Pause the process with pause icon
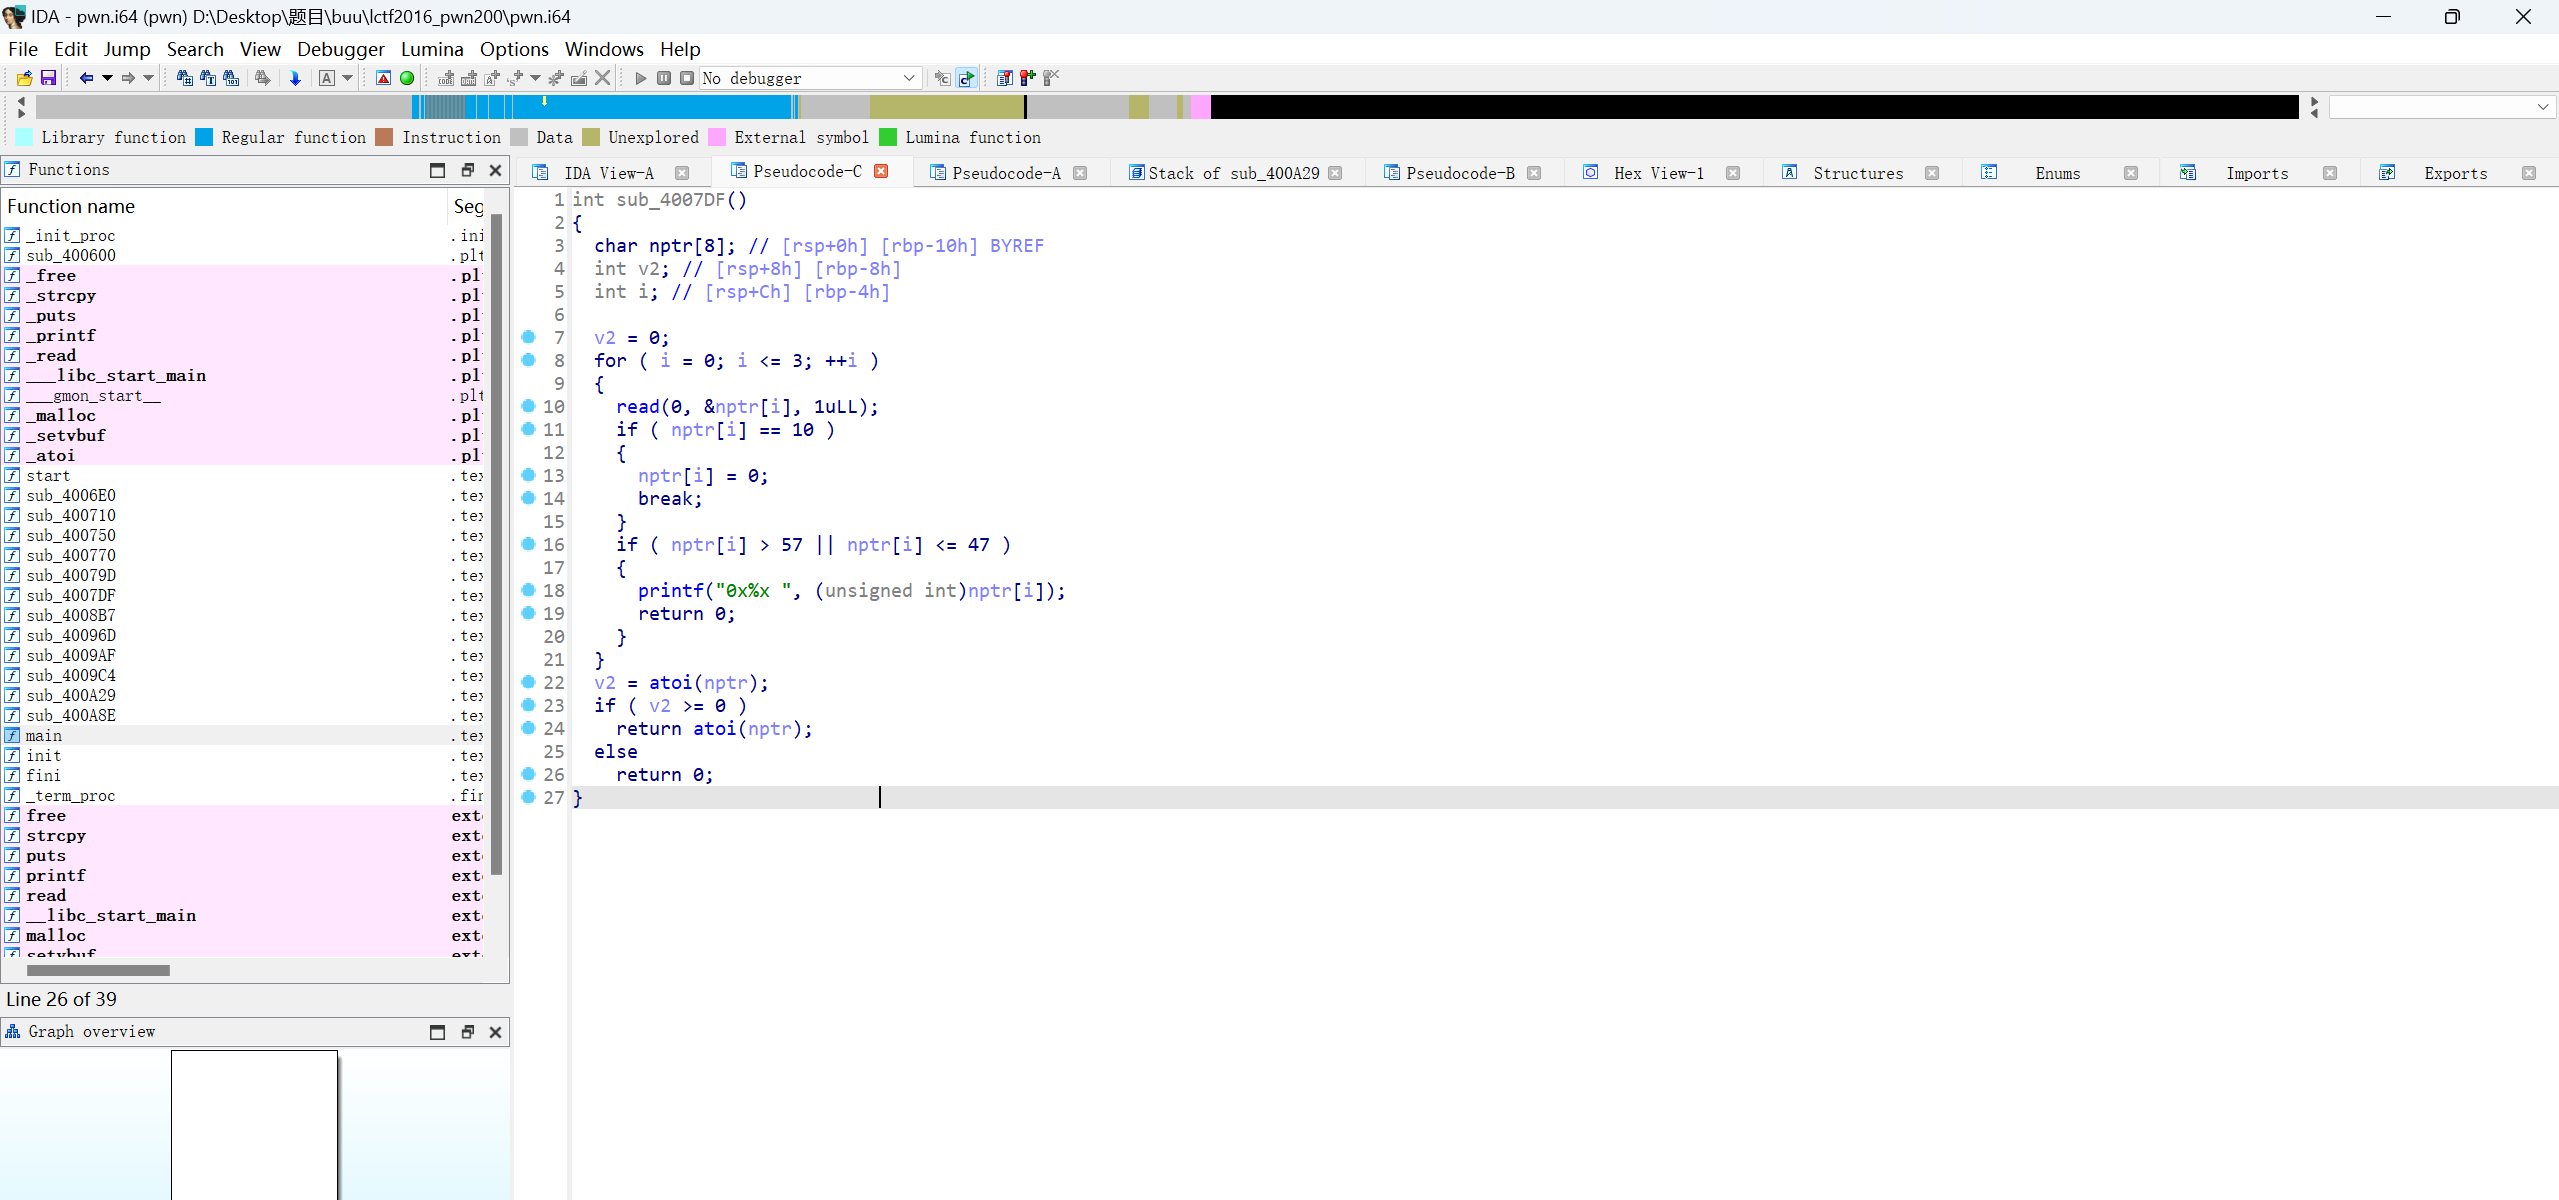 [664, 78]
